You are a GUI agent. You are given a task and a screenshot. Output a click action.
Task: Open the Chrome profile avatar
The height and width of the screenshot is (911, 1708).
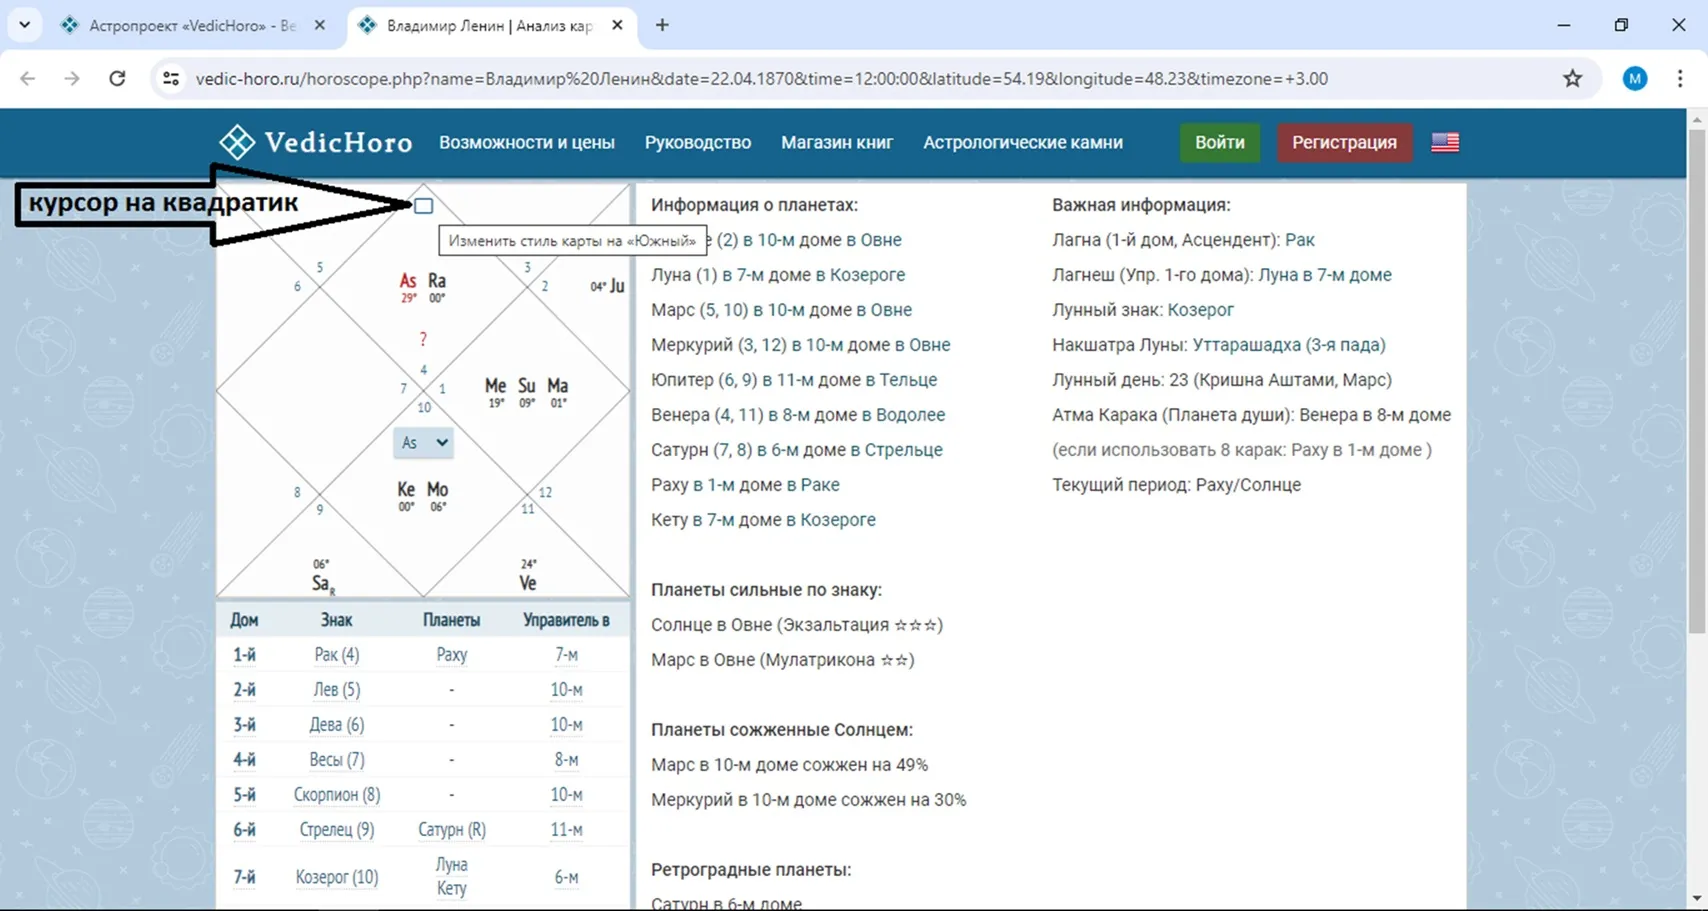[1634, 79]
